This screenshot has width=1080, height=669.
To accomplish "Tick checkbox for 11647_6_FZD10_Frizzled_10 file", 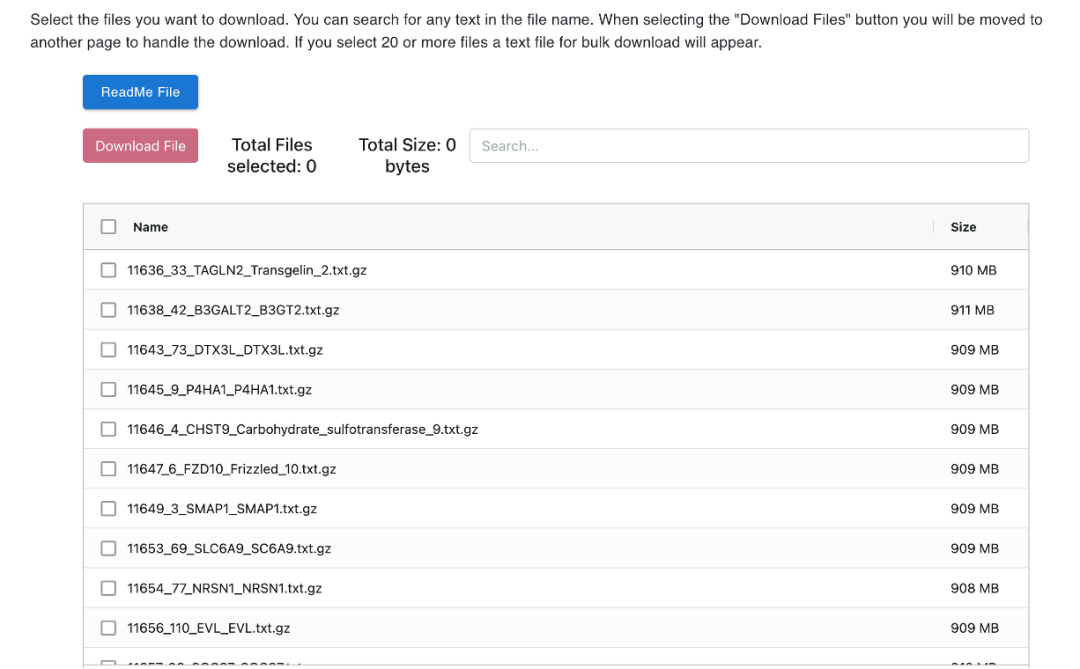I will point(108,469).
